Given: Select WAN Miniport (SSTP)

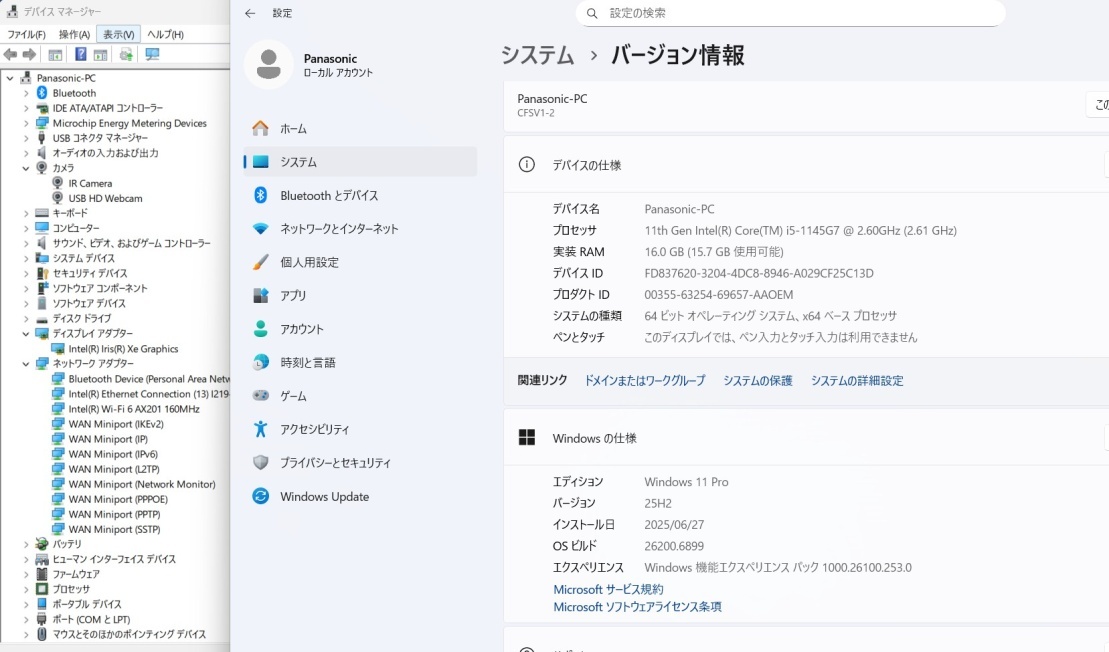Looking at the screenshot, I should (114, 529).
